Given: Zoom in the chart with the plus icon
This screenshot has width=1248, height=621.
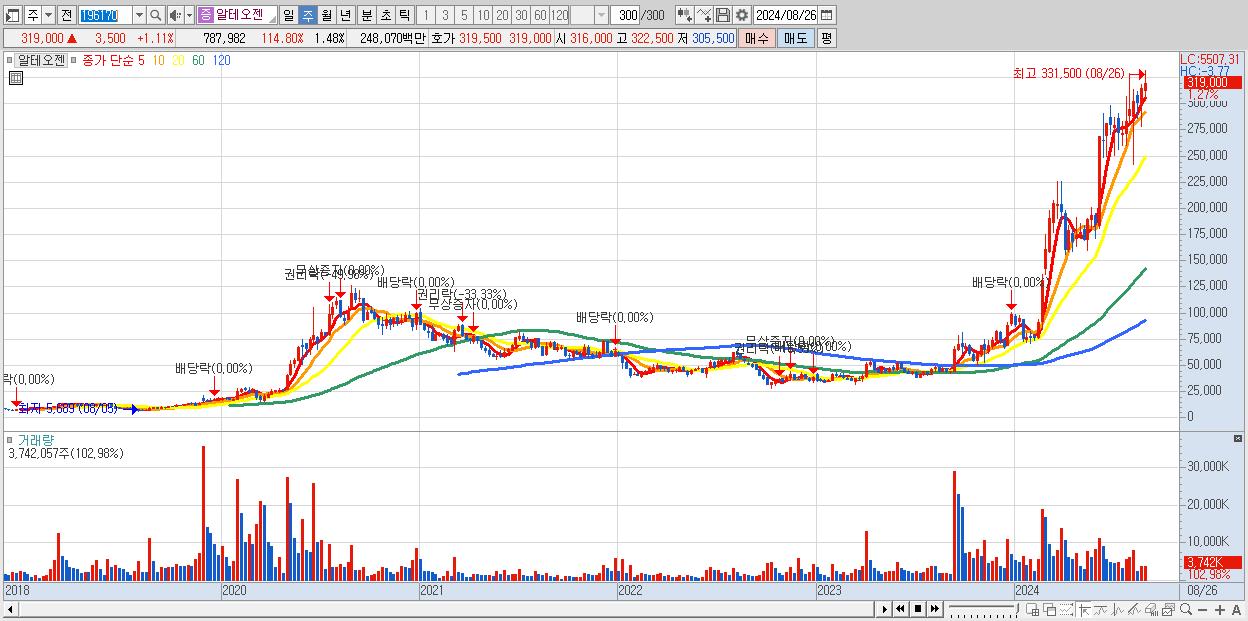Looking at the screenshot, I should [1219, 610].
